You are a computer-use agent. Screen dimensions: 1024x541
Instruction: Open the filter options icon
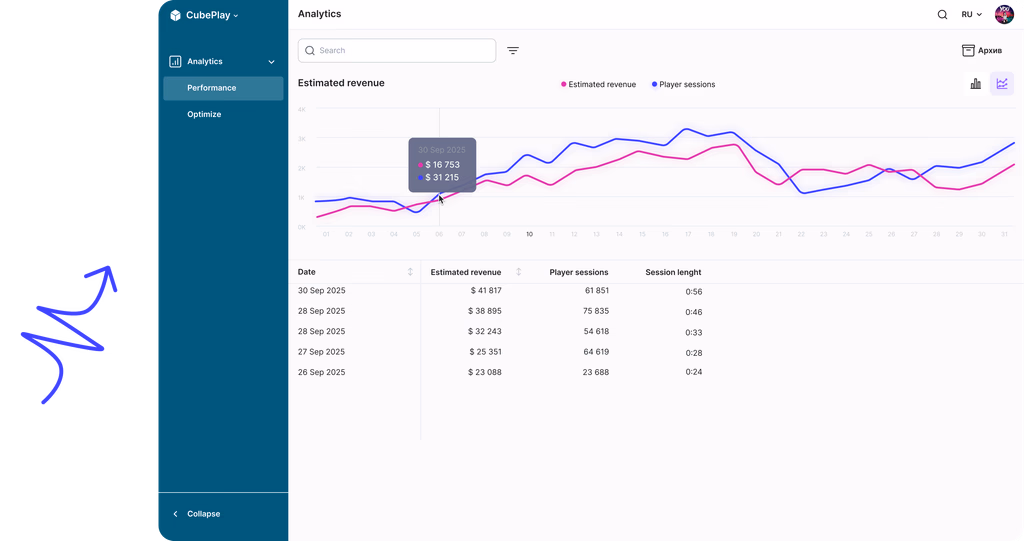click(x=513, y=50)
